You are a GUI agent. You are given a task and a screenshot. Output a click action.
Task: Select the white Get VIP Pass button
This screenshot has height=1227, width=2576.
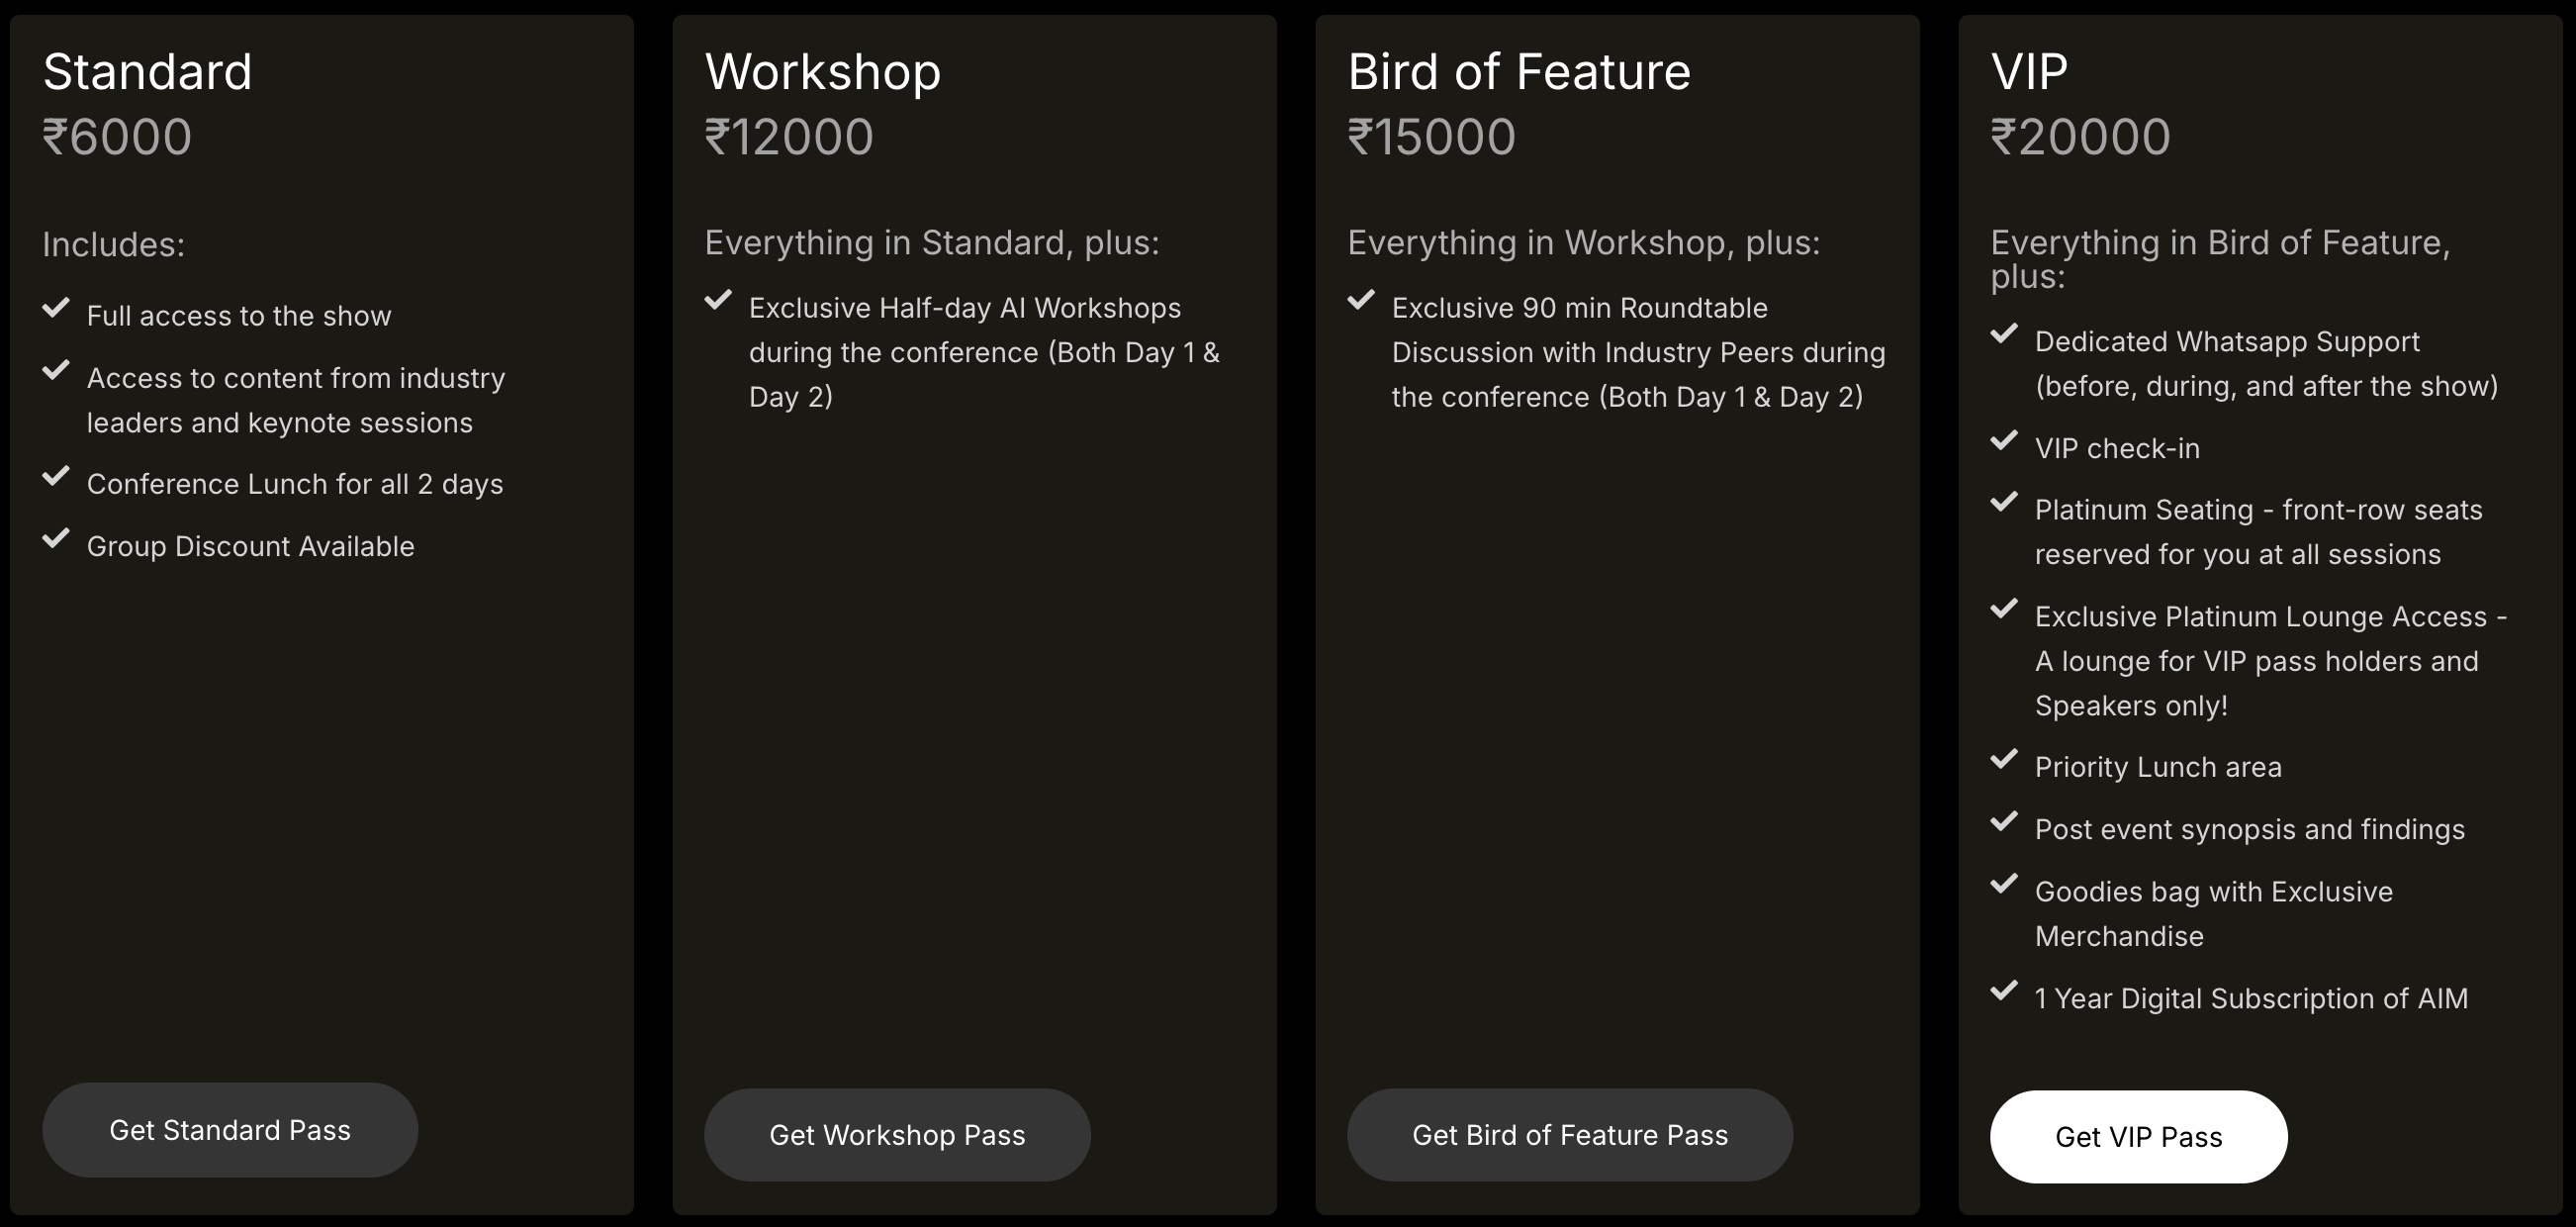[2138, 1137]
